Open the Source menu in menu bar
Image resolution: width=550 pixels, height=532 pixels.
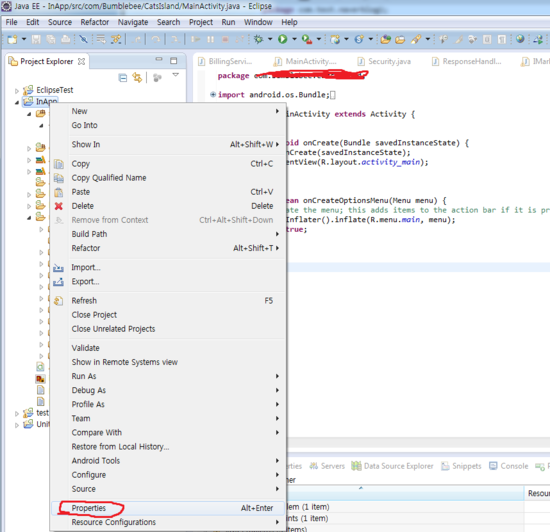click(60, 22)
